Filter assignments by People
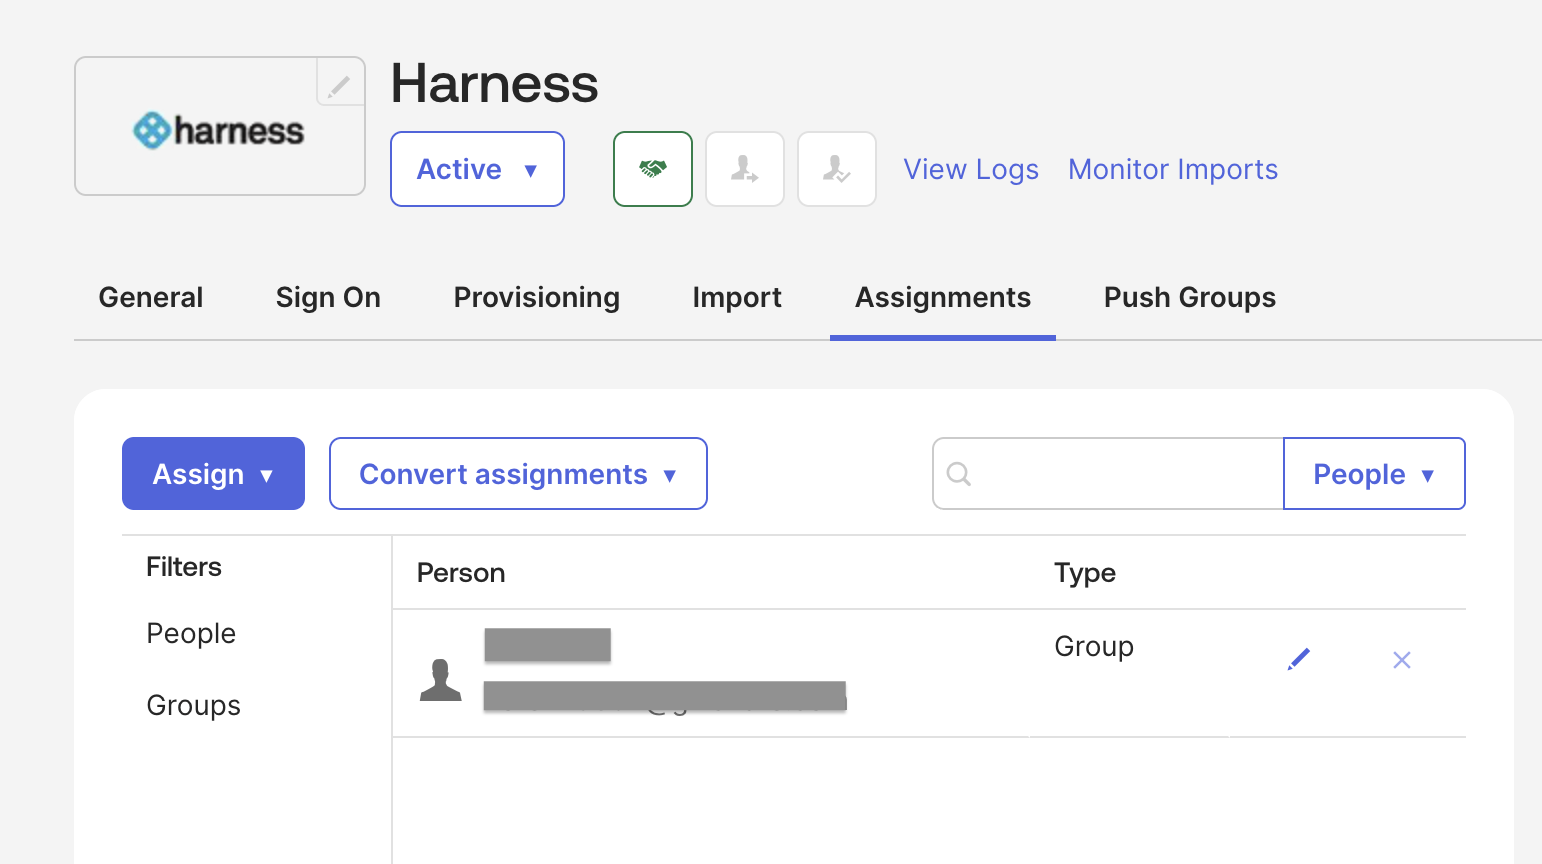1542x864 pixels. pos(191,634)
